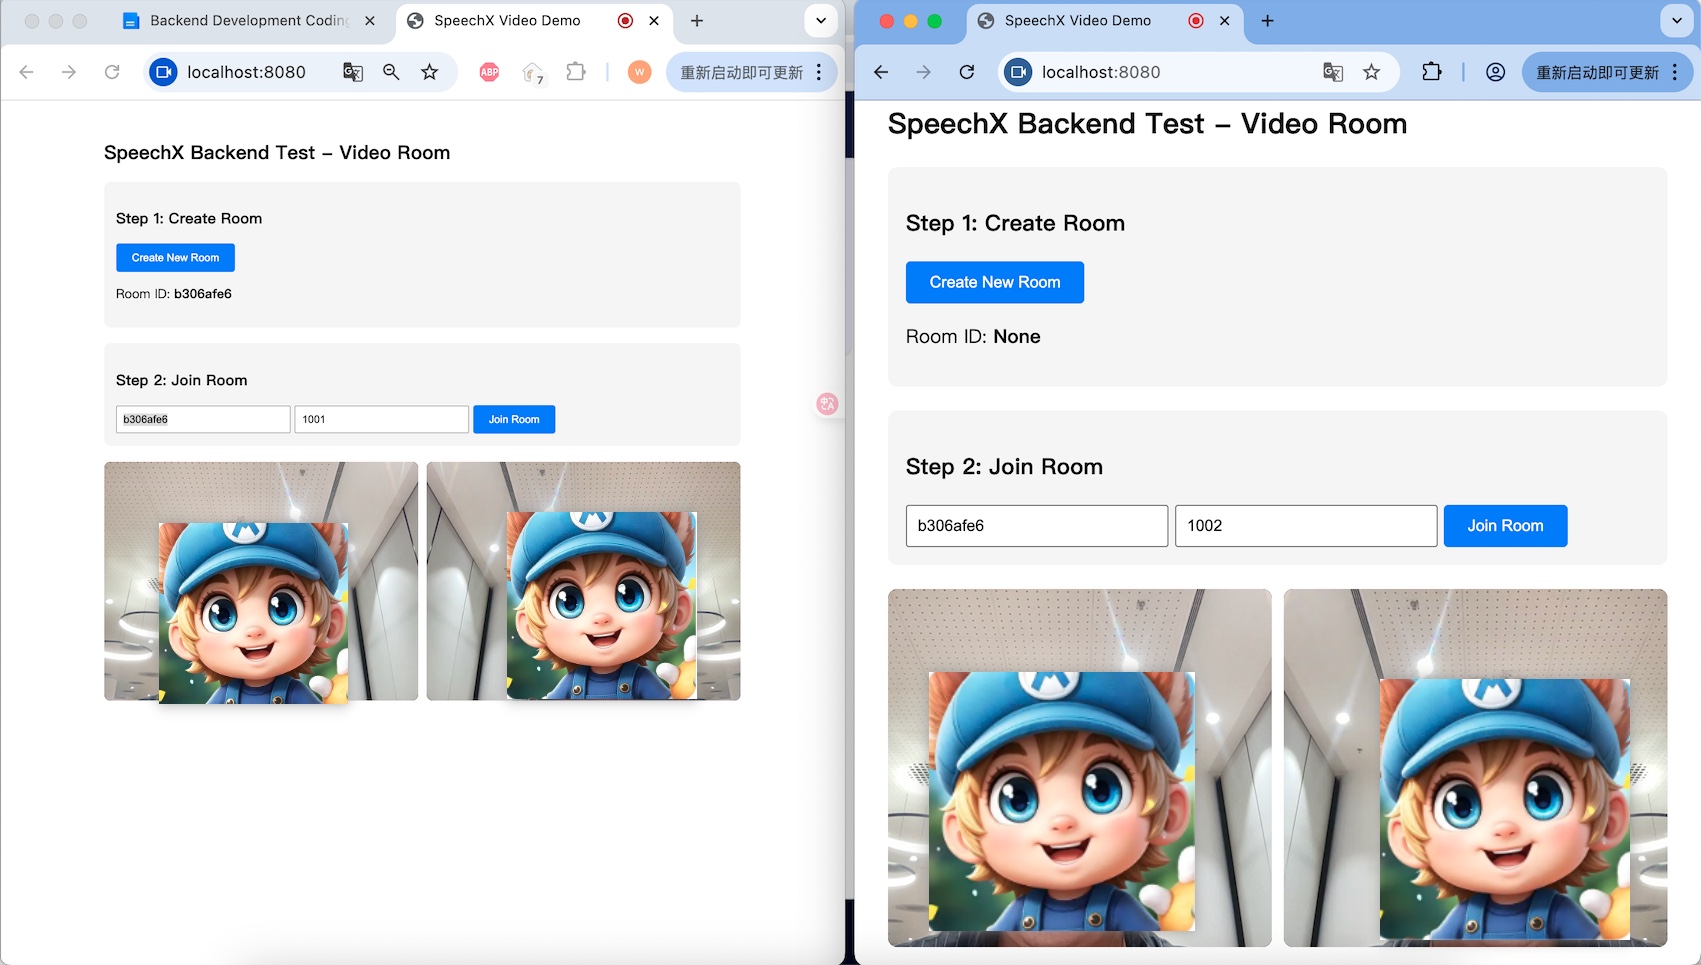1701x965 pixels.
Task: Expand tab search dropdown in right window
Action: coord(1677,21)
